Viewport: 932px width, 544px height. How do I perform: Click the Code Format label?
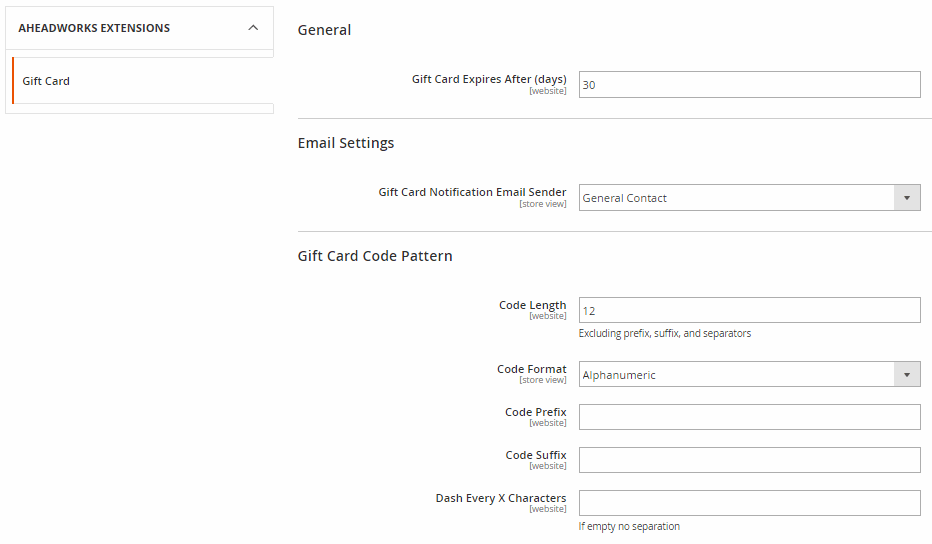coord(532,369)
